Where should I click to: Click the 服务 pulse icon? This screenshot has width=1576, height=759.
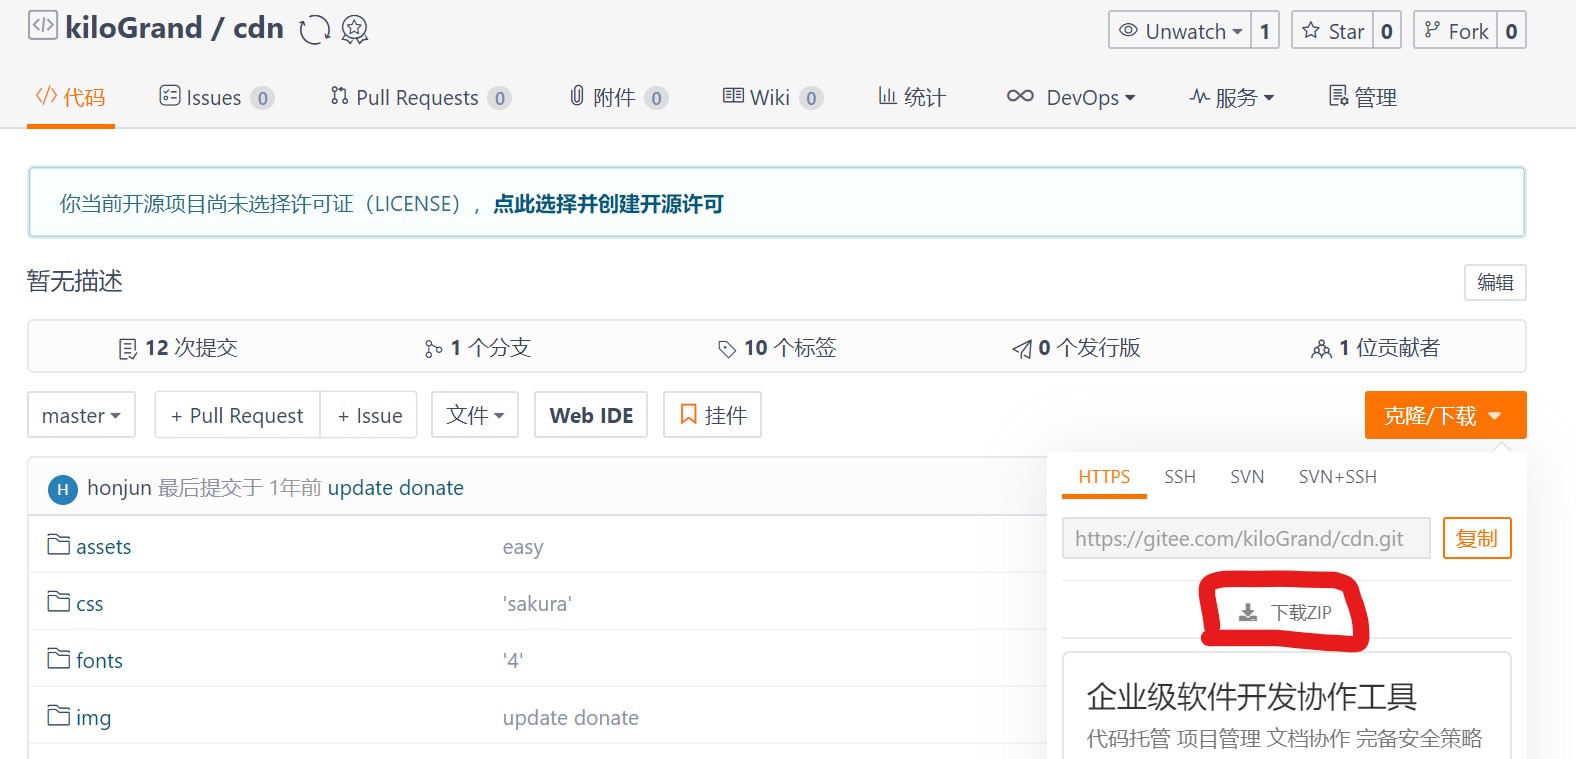click(x=1199, y=96)
